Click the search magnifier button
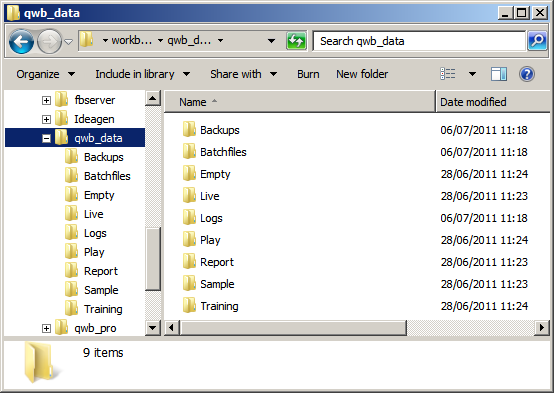The height and width of the screenshot is (393, 554). pos(537,41)
